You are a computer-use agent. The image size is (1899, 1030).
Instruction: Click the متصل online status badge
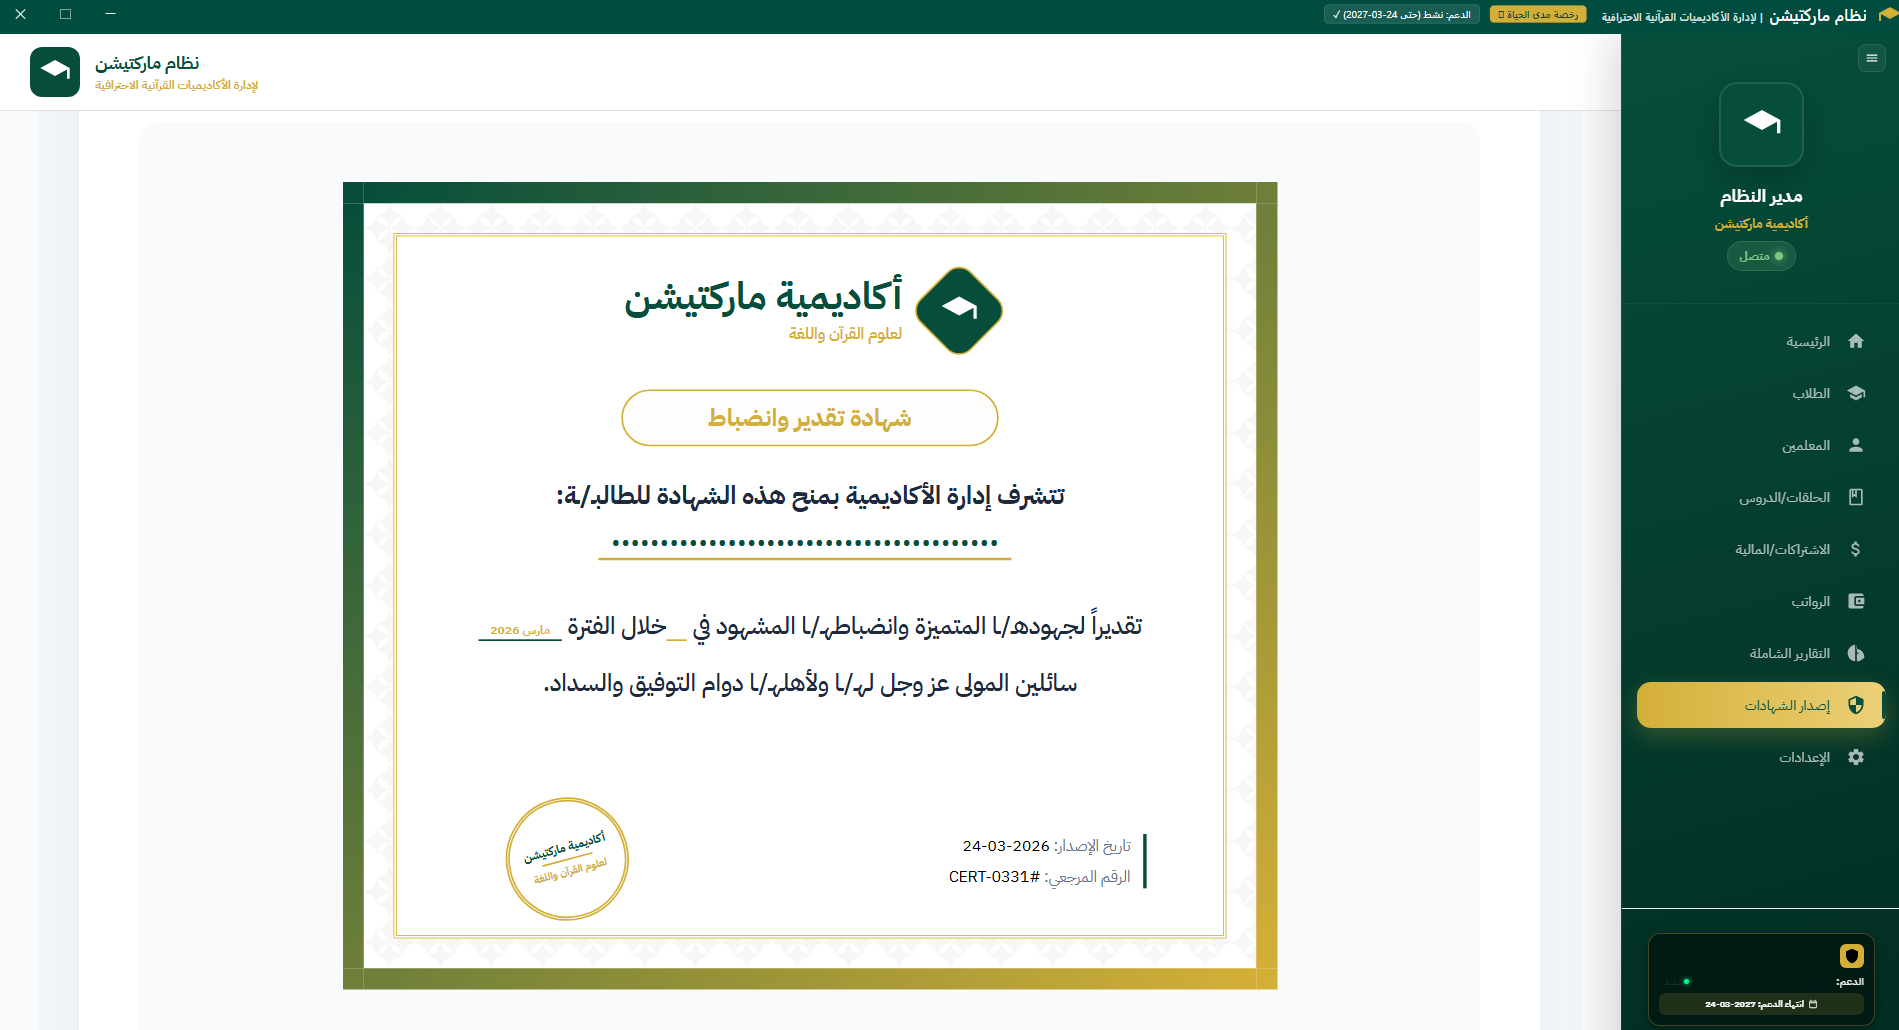pyautogui.click(x=1761, y=256)
